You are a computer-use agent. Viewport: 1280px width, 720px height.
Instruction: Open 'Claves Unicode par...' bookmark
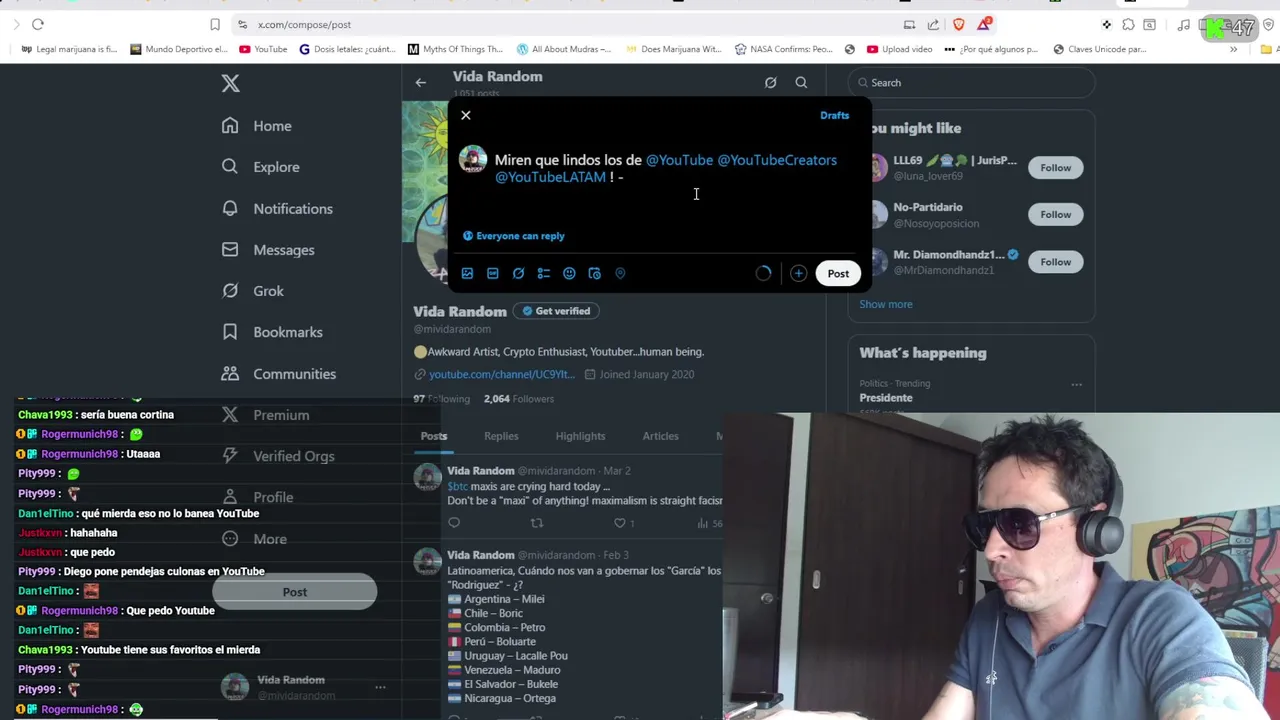pyautogui.click(x=1099, y=49)
